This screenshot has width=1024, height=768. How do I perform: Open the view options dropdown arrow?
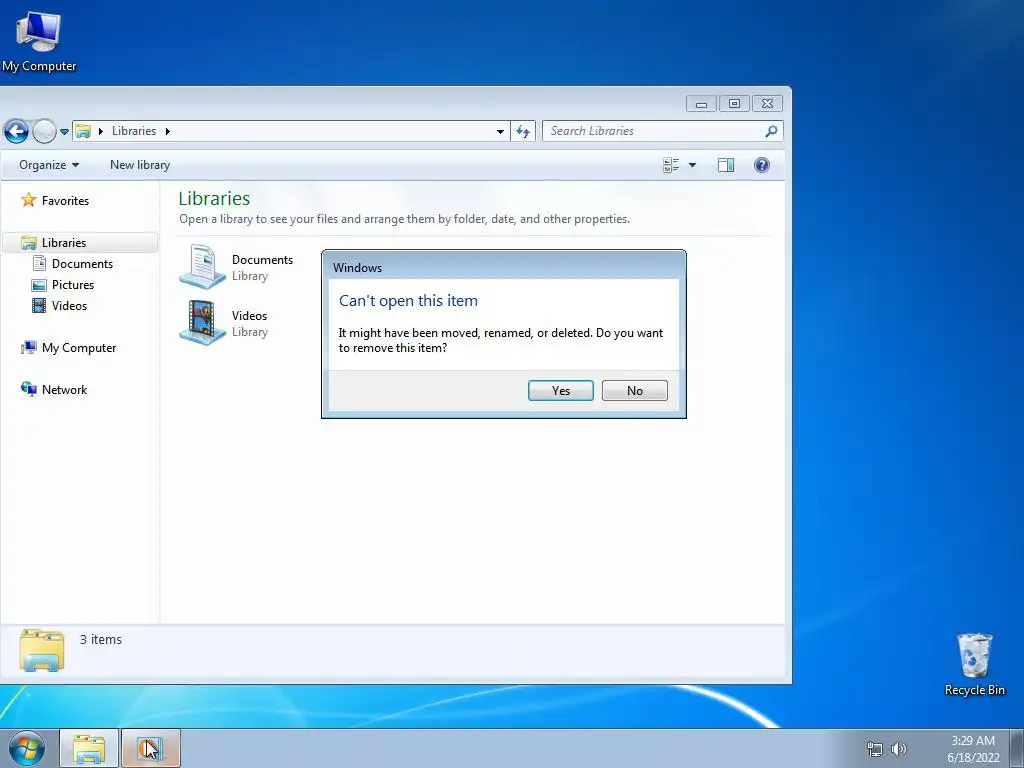(692, 165)
